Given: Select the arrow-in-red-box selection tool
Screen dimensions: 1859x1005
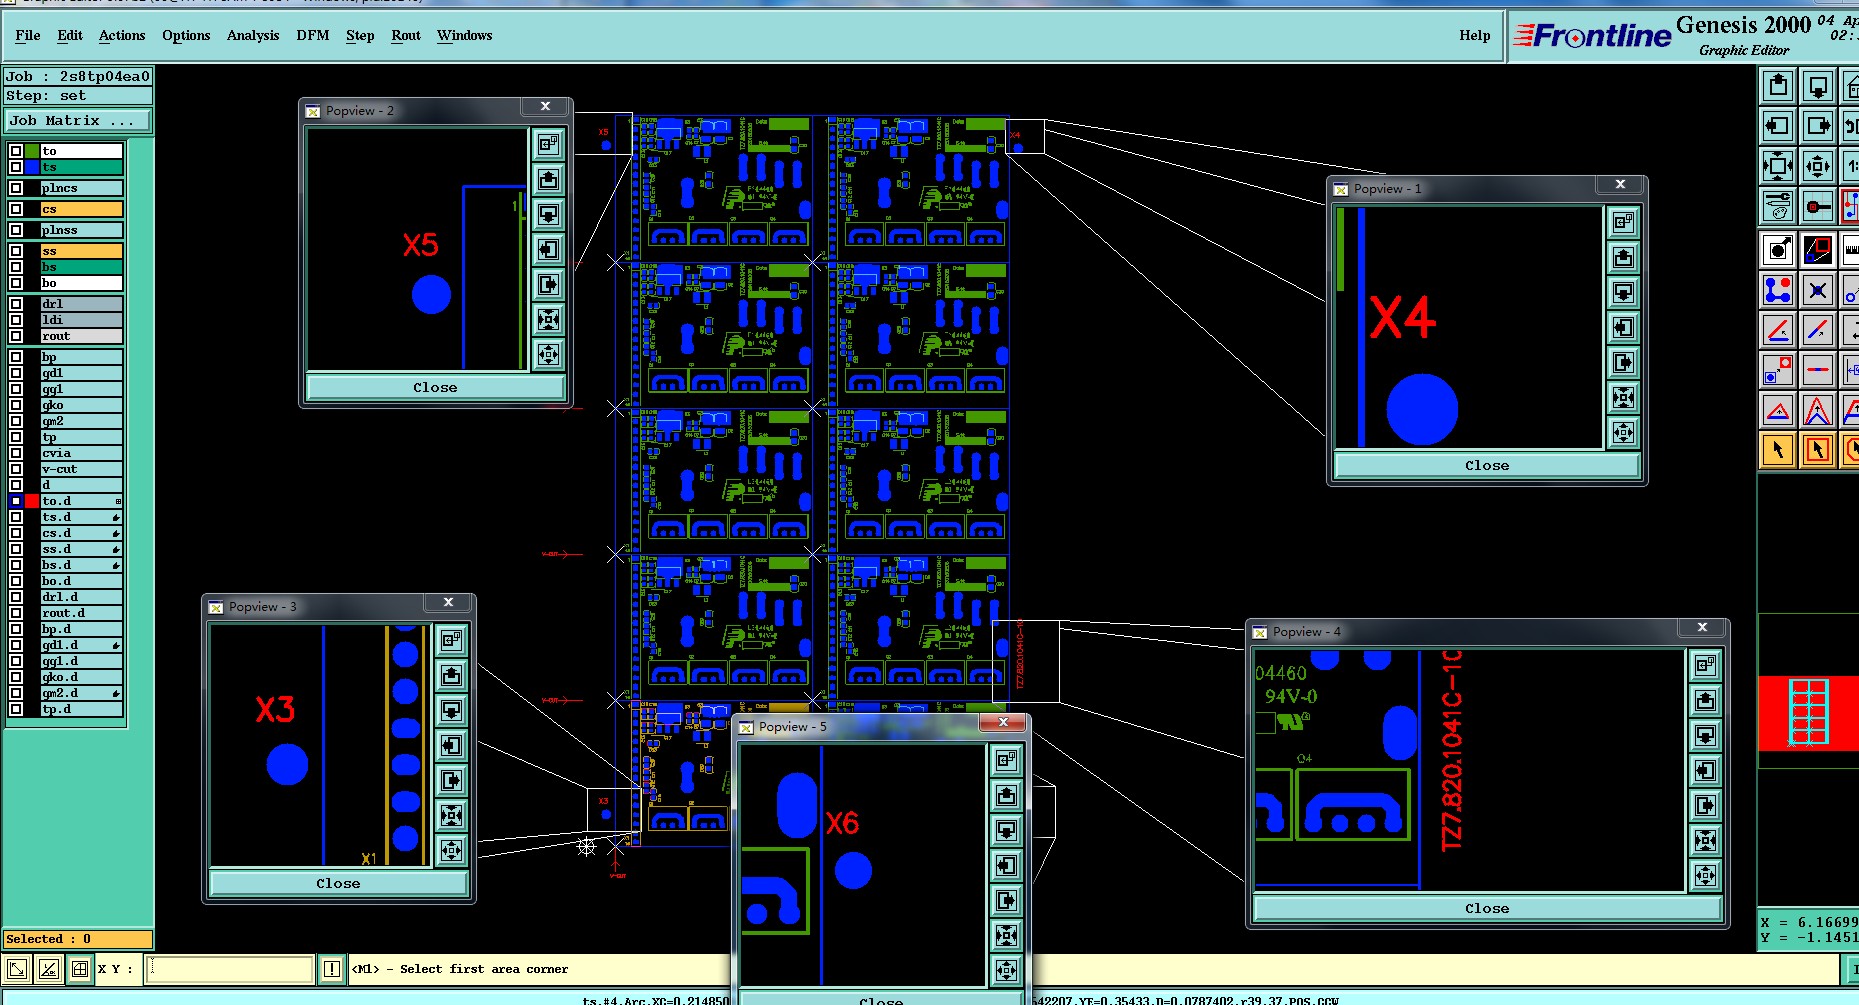Looking at the screenshot, I should (1818, 450).
